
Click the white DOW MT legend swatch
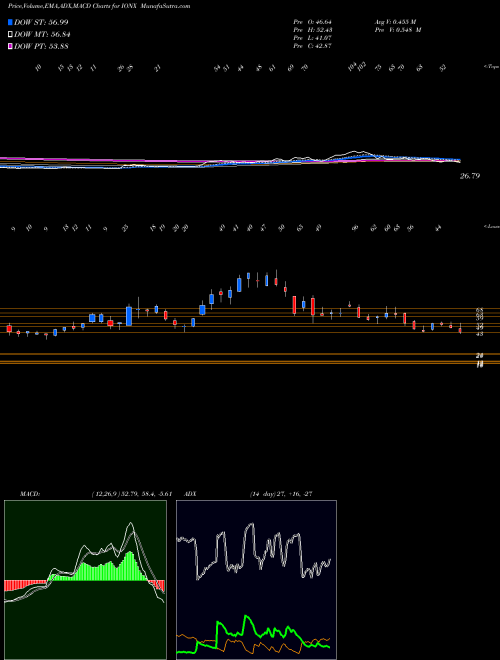click(11, 35)
